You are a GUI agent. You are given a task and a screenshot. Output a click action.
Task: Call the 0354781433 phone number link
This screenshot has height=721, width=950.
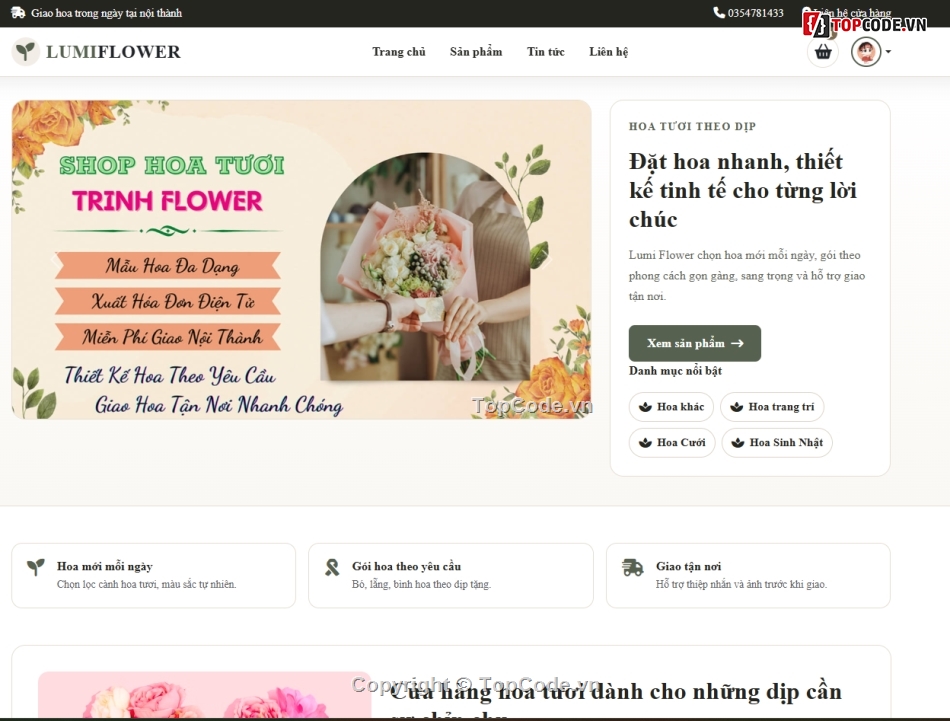(756, 13)
